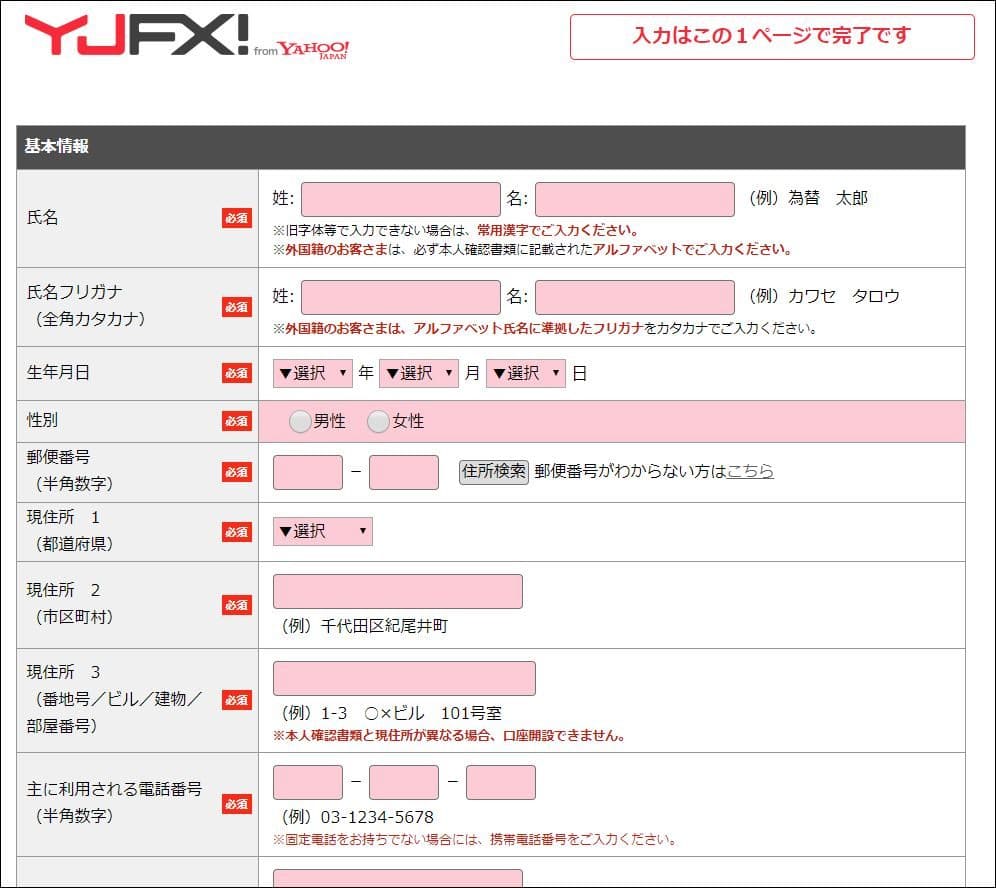Focus the フリガナ 名 input field

(x=635, y=297)
